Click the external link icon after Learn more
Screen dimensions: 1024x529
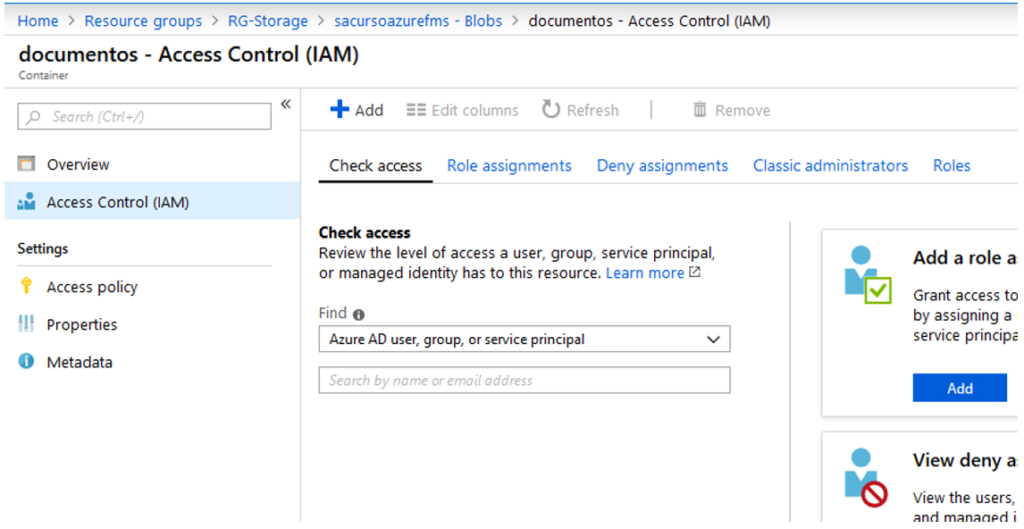695,273
